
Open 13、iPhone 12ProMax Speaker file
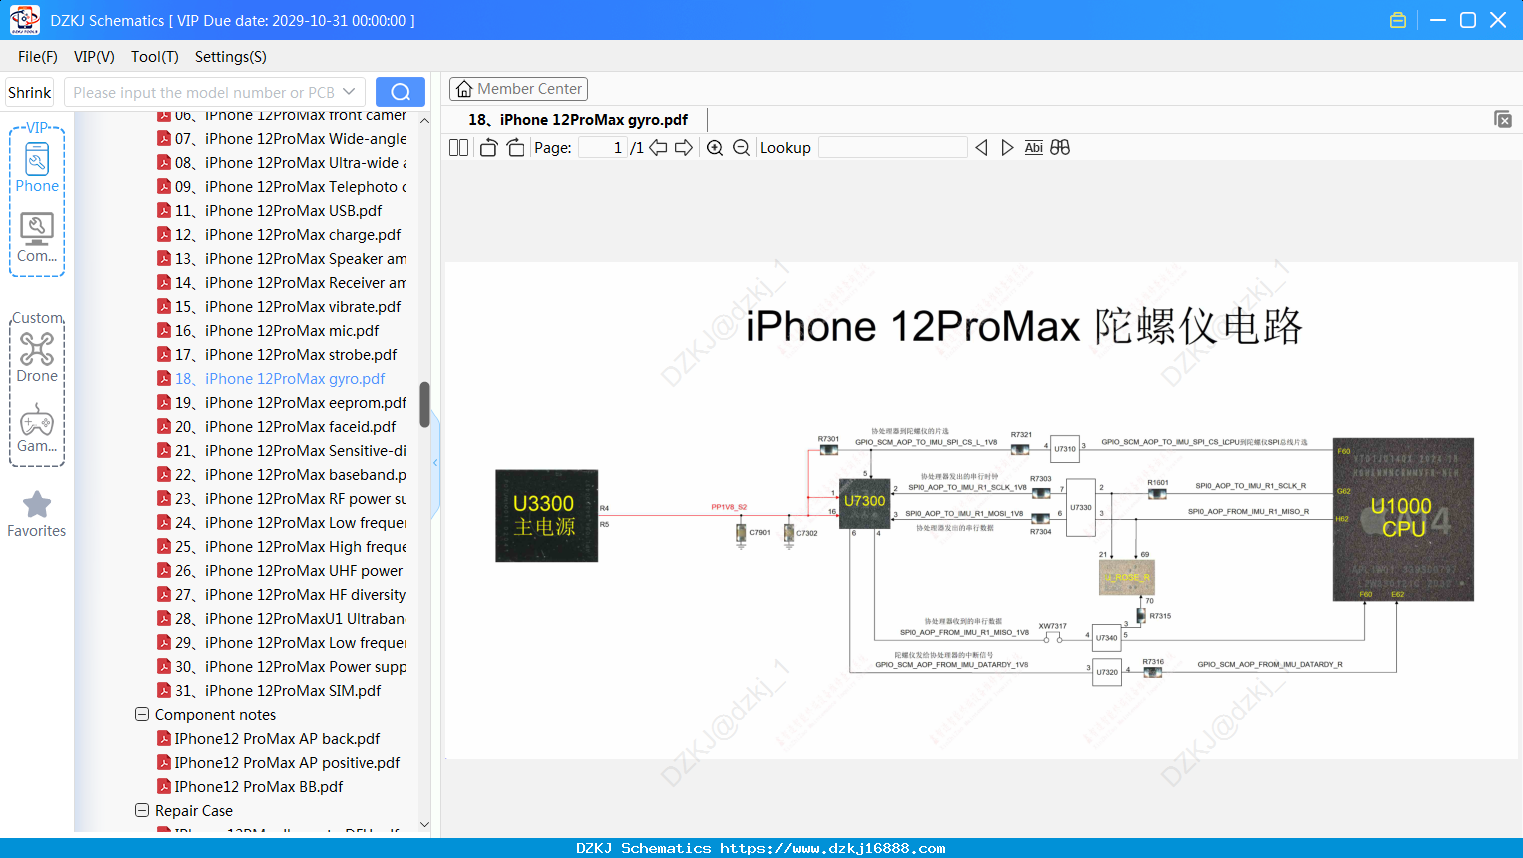click(283, 259)
